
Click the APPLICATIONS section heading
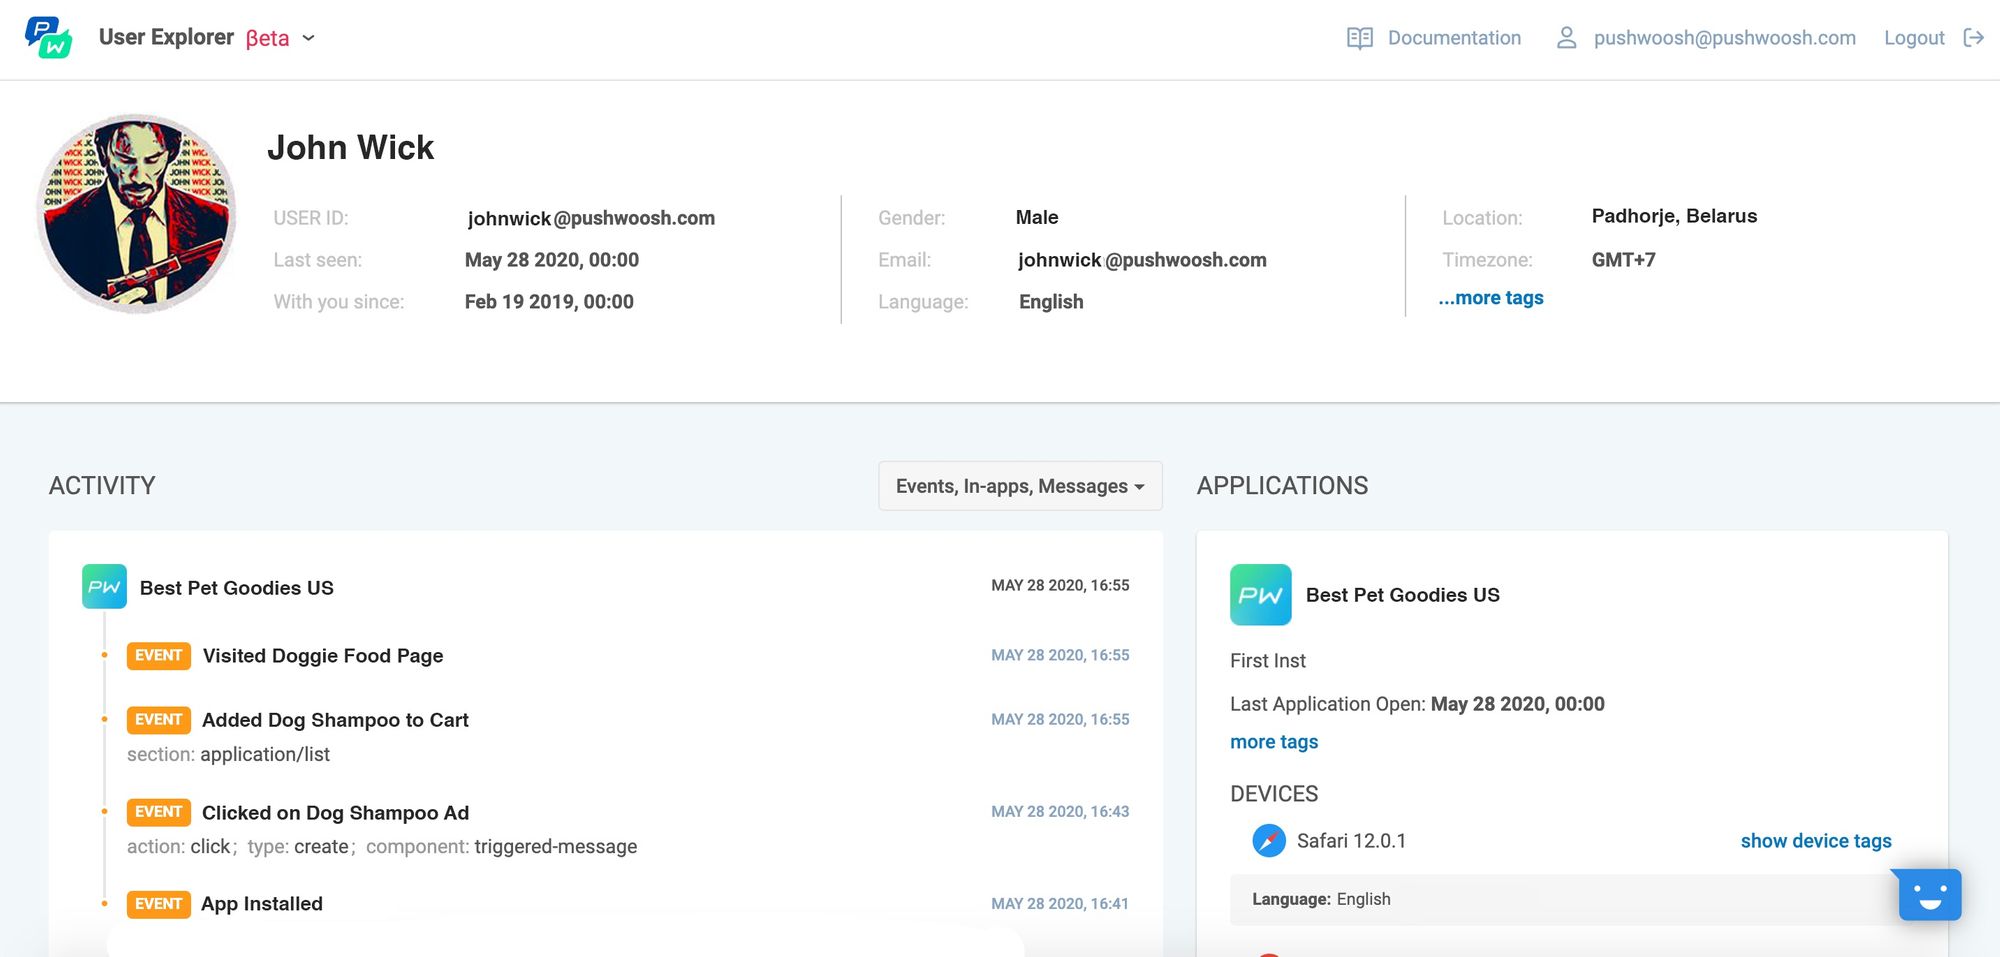pyautogui.click(x=1282, y=486)
